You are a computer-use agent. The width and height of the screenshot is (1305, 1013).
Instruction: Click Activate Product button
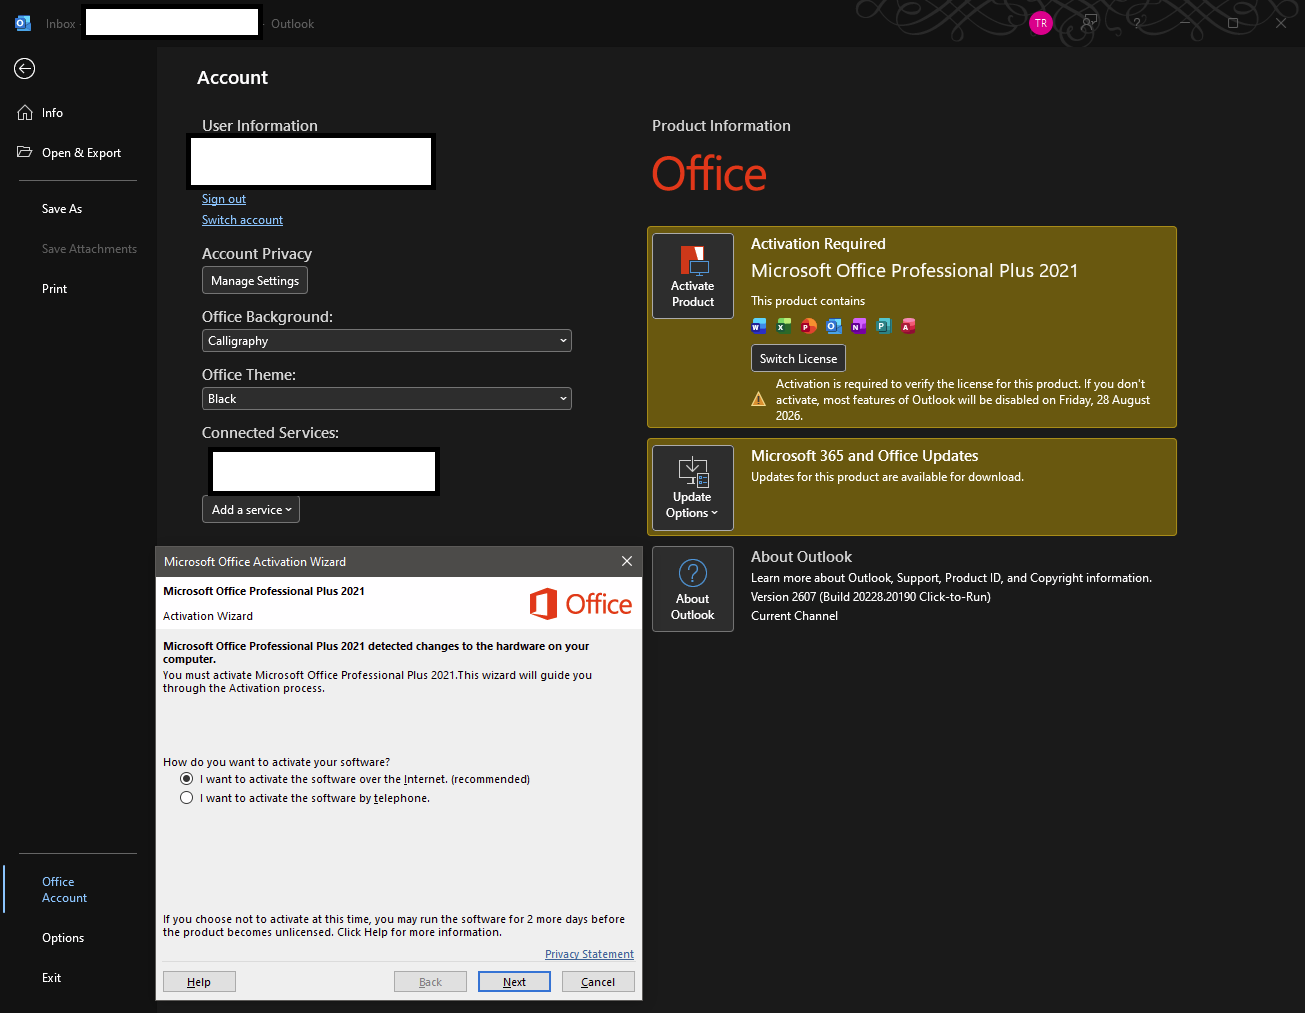point(693,276)
